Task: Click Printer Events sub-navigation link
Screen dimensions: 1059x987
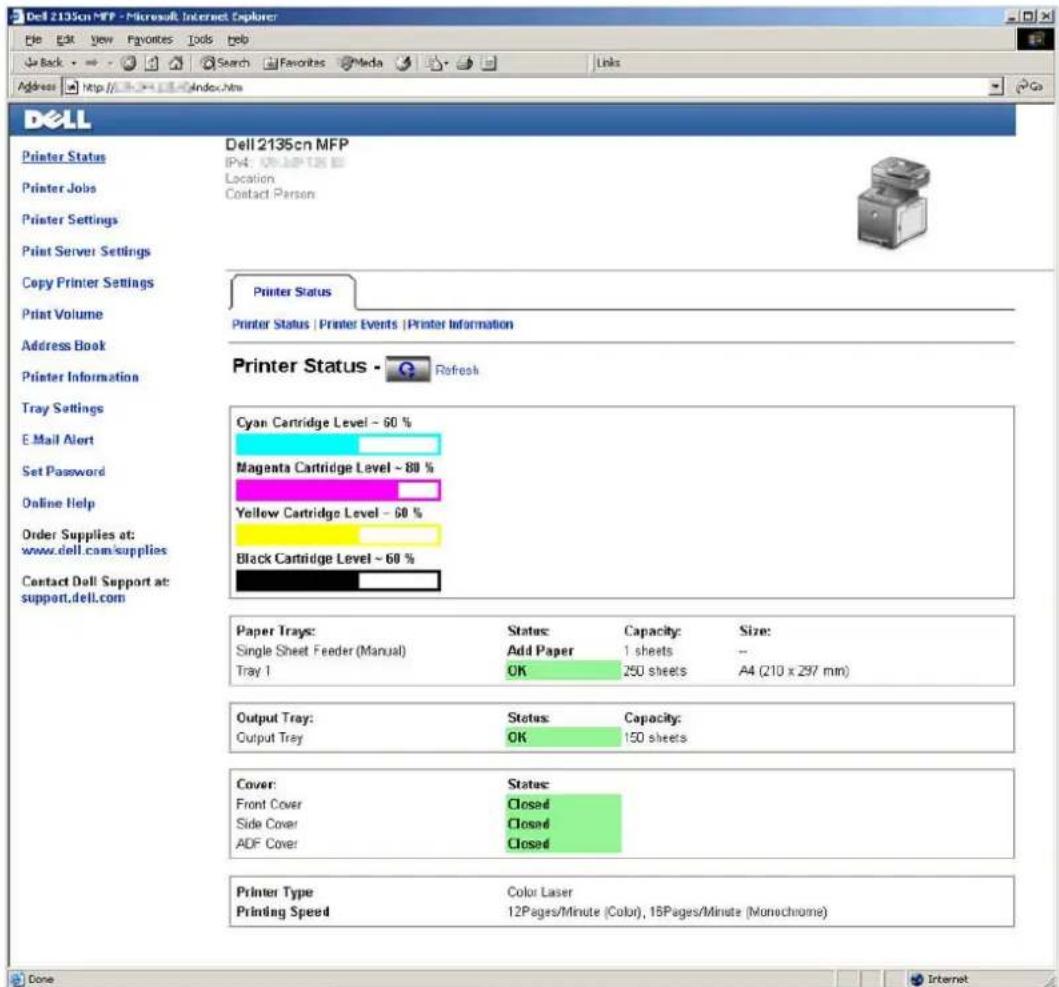Action: coord(358,324)
